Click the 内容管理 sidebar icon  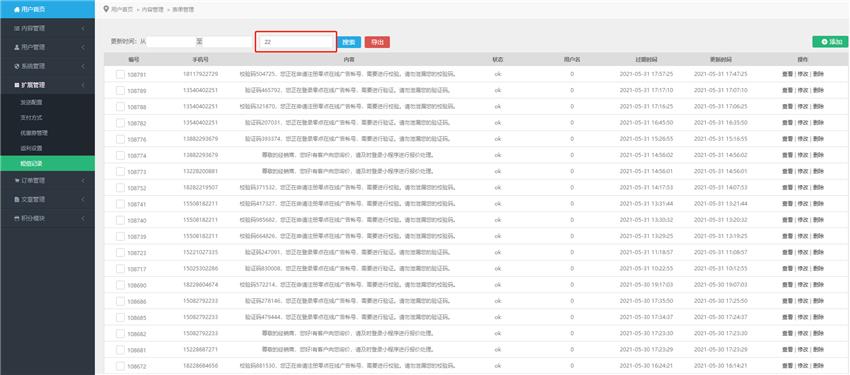click(x=16, y=28)
